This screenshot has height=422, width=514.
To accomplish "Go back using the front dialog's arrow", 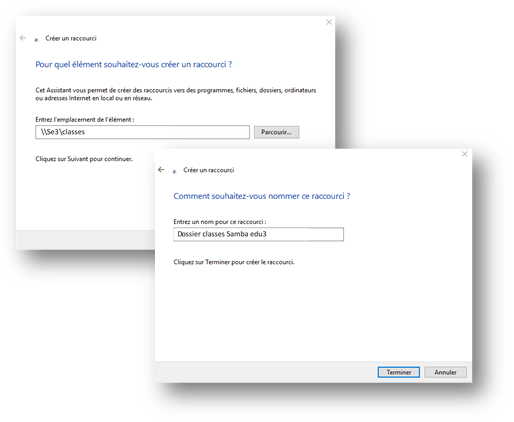I will click(x=161, y=170).
